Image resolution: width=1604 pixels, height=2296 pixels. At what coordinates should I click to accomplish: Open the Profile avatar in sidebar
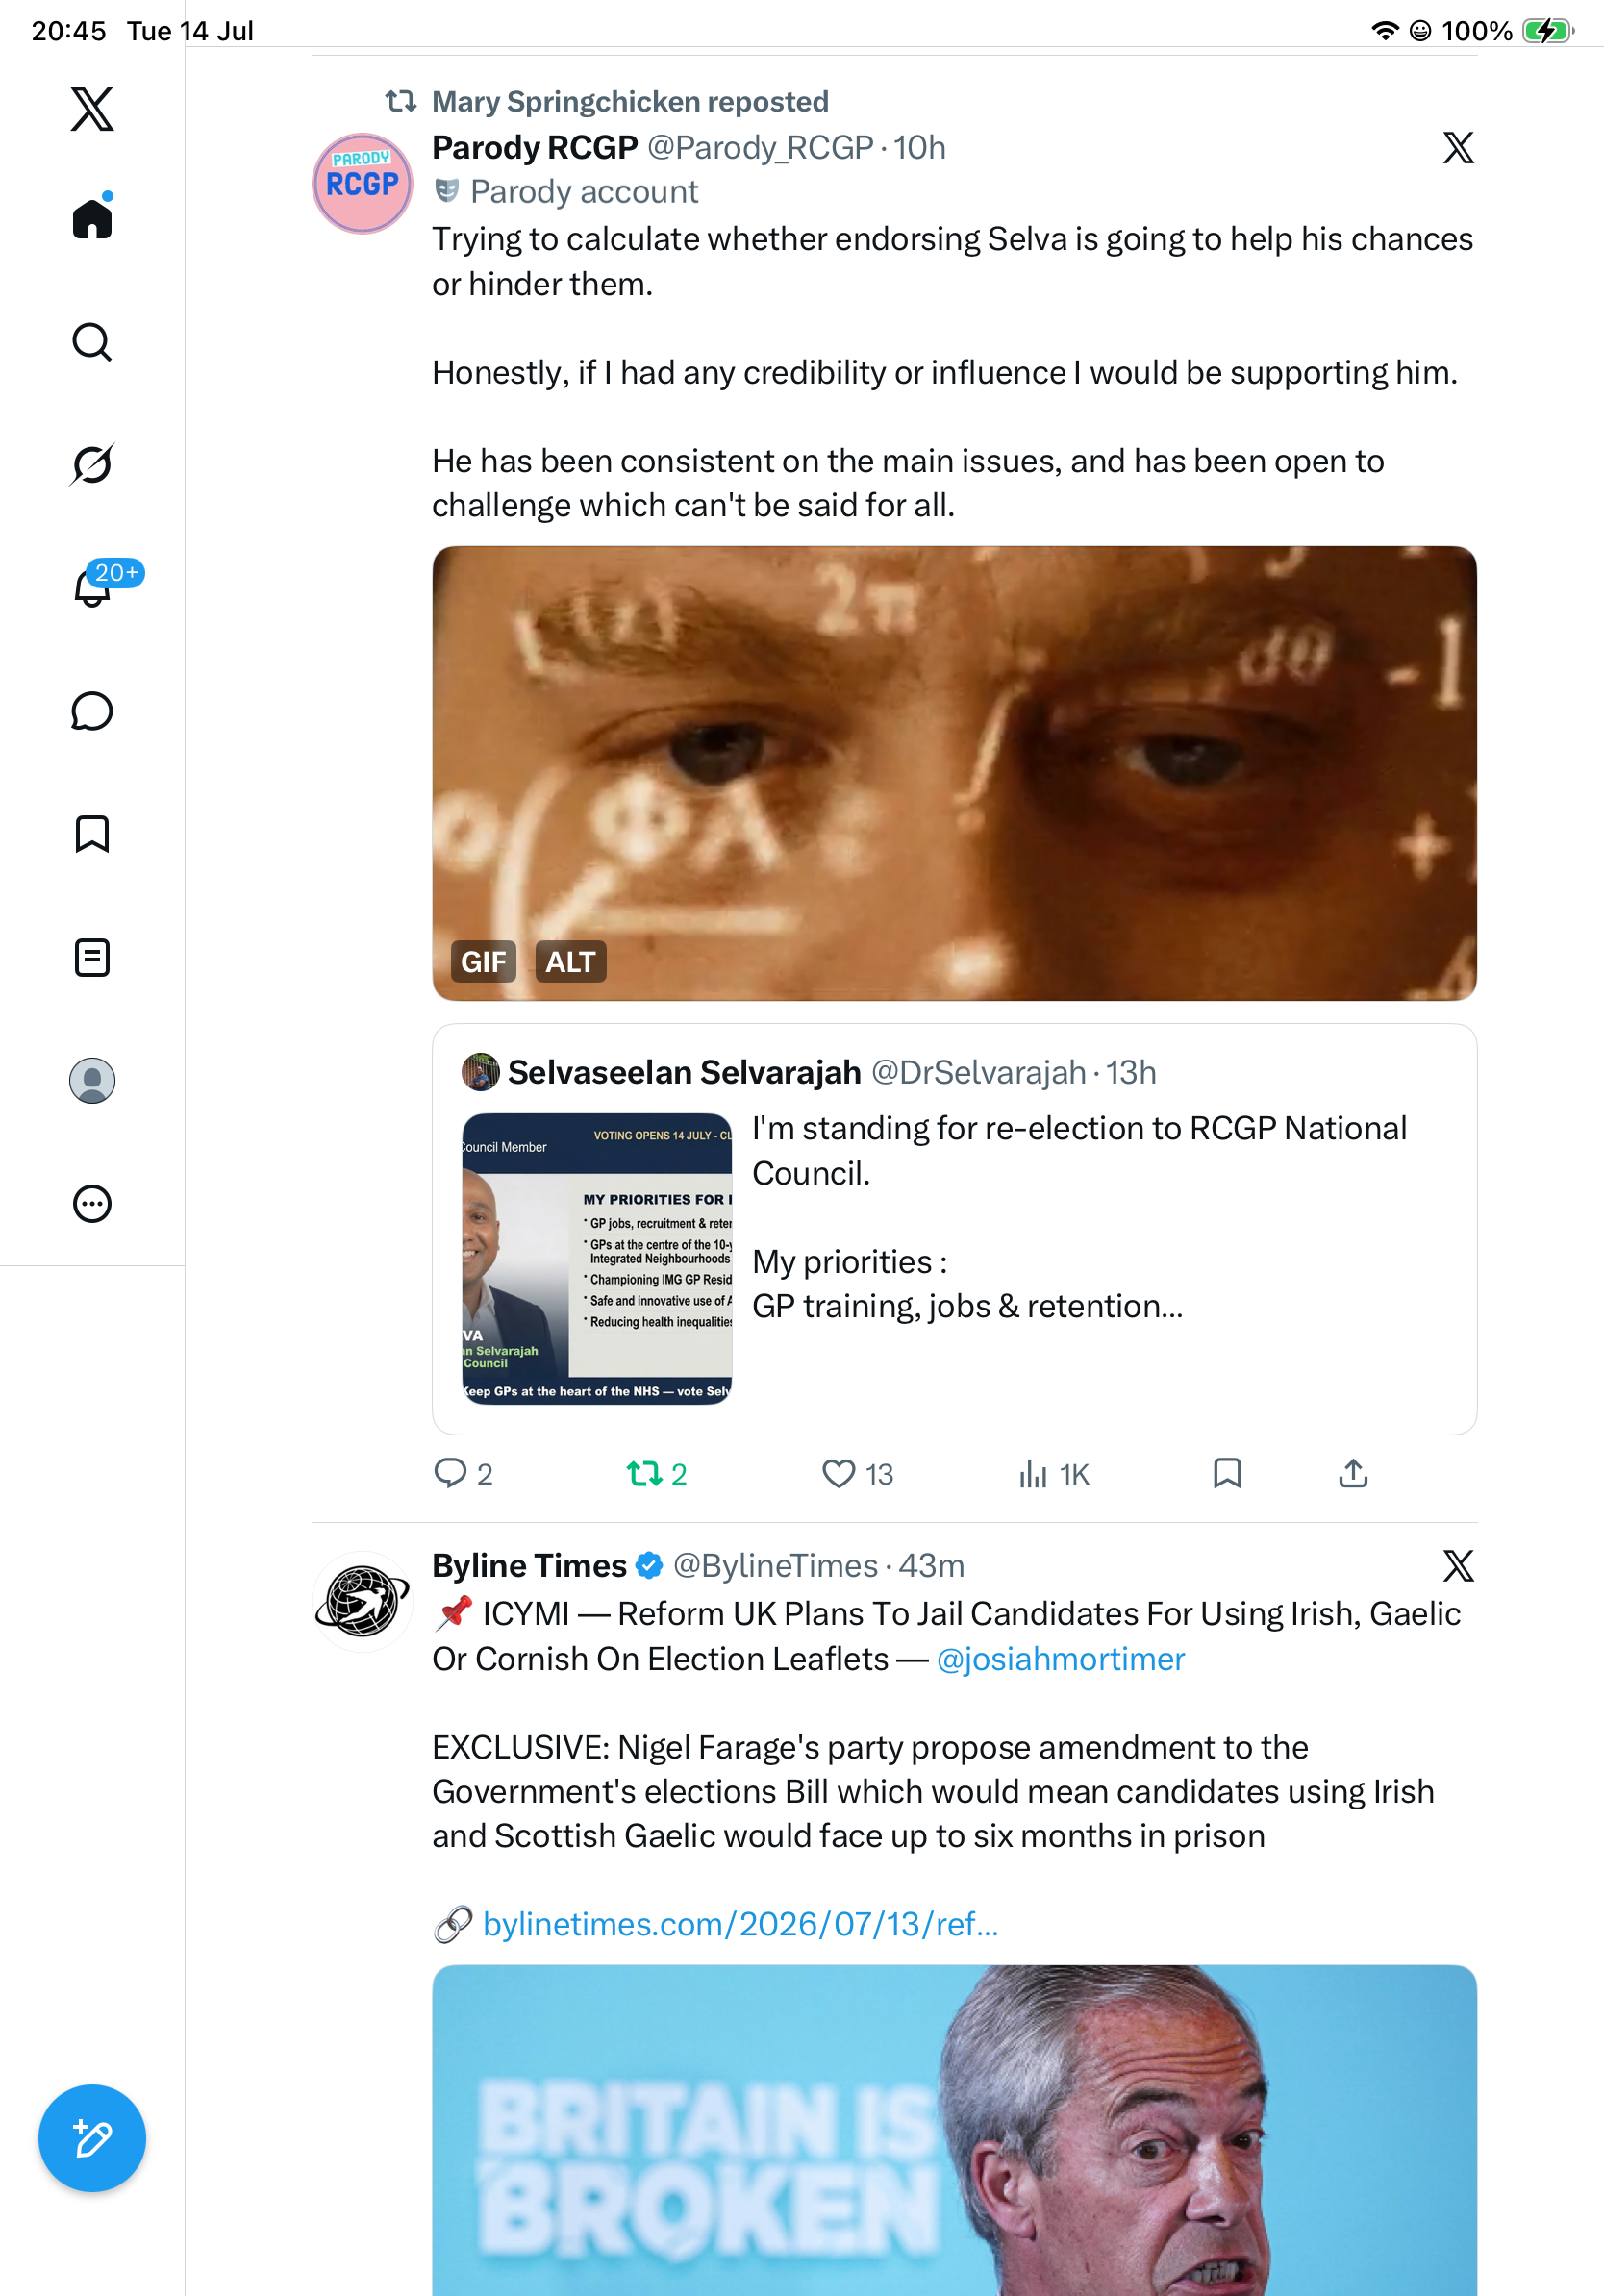point(92,1081)
